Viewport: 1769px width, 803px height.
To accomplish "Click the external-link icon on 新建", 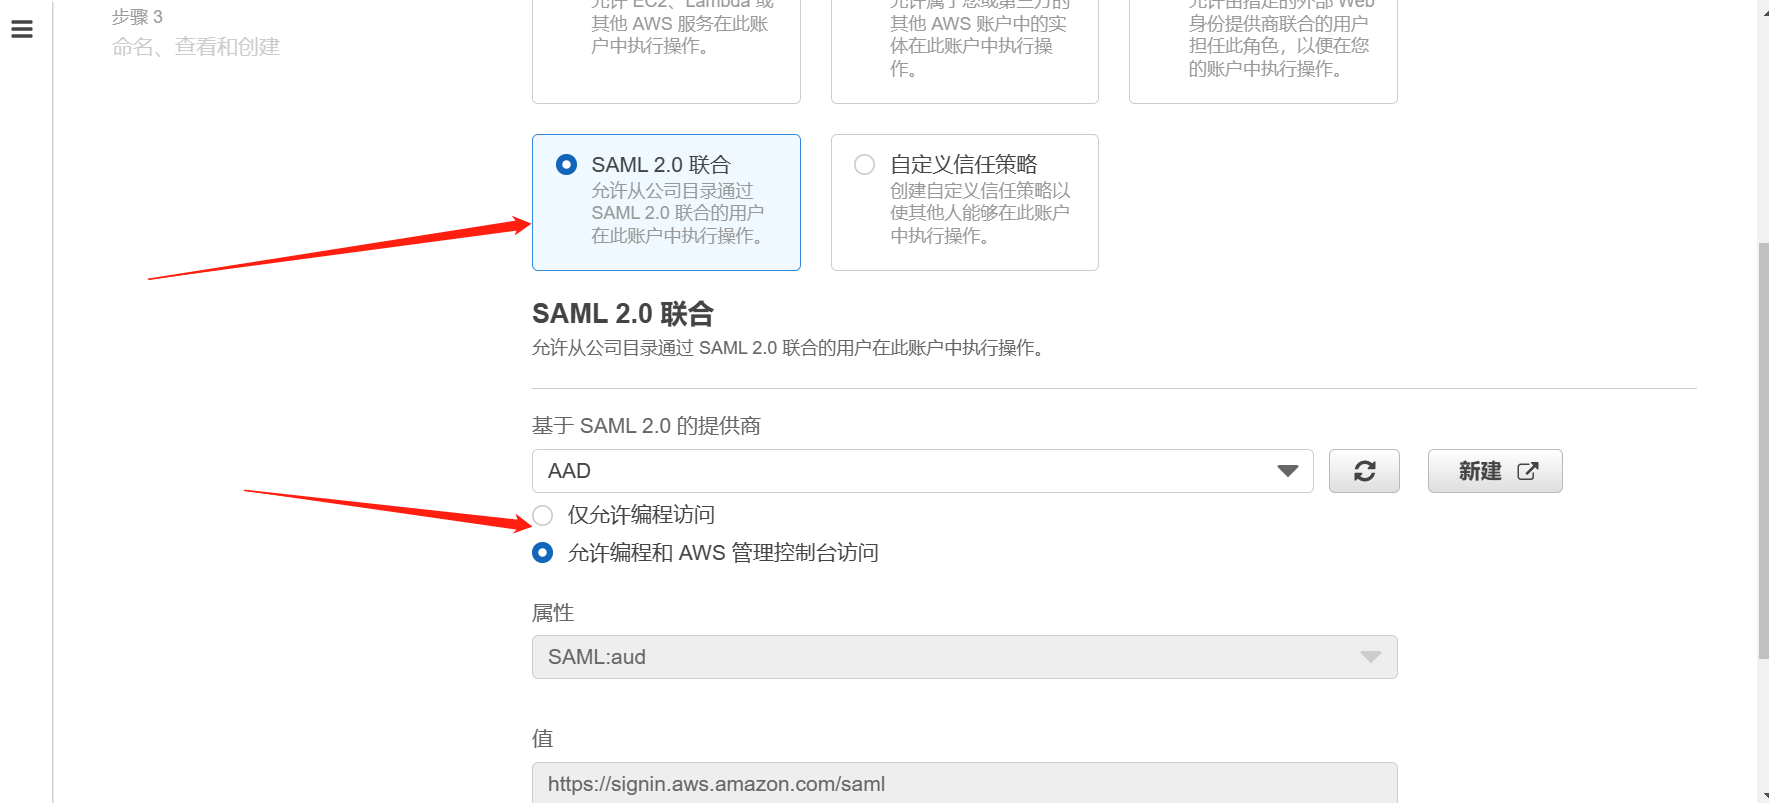I will tap(1527, 471).
